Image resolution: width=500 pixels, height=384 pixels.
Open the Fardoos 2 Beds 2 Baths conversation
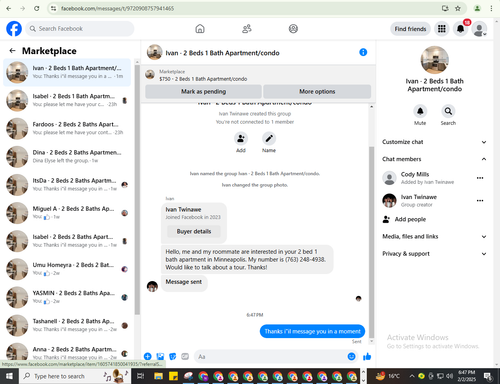point(67,128)
